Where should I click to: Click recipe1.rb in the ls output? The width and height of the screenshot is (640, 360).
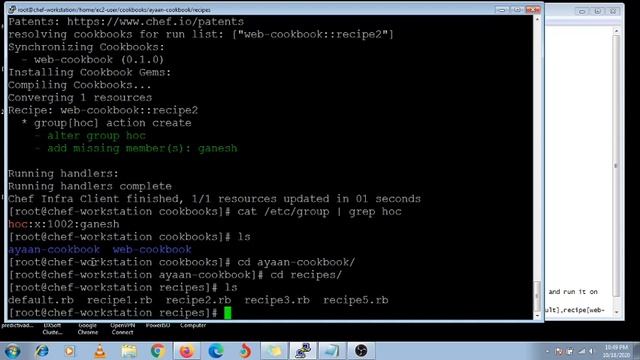tap(119, 300)
